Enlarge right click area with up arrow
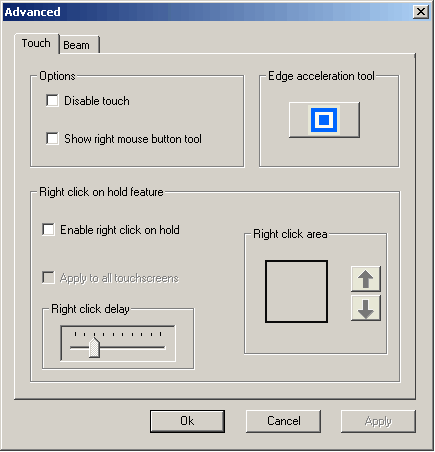The image size is (435, 452). click(366, 279)
